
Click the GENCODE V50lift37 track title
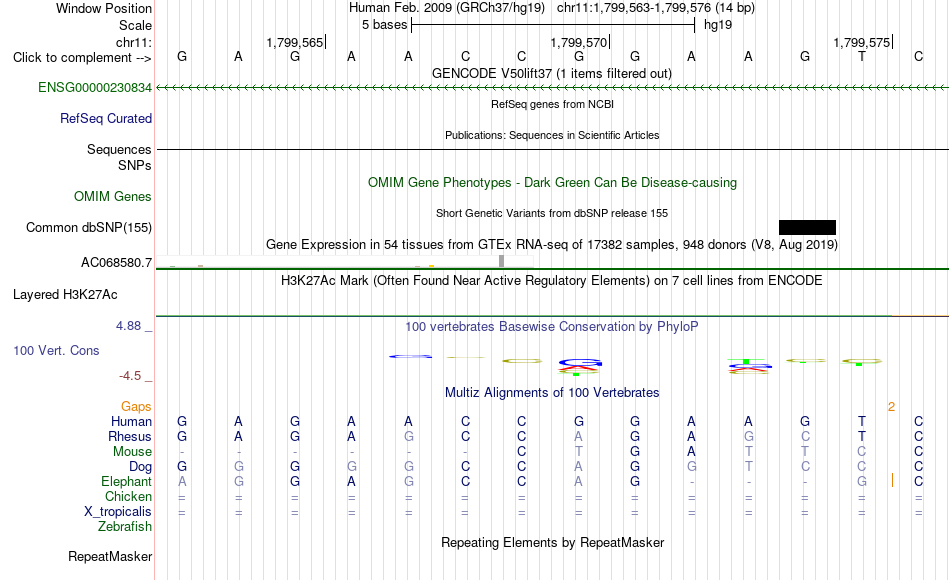tap(551, 73)
